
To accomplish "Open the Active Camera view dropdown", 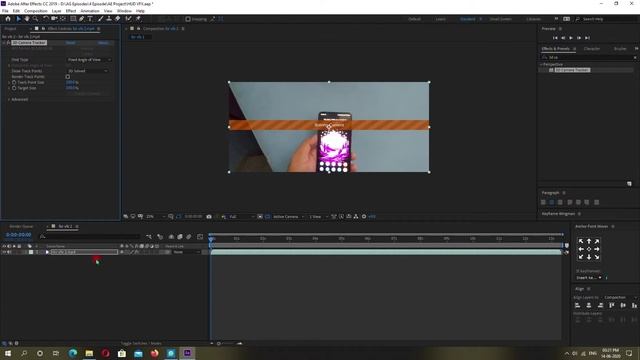I will pos(288,217).
